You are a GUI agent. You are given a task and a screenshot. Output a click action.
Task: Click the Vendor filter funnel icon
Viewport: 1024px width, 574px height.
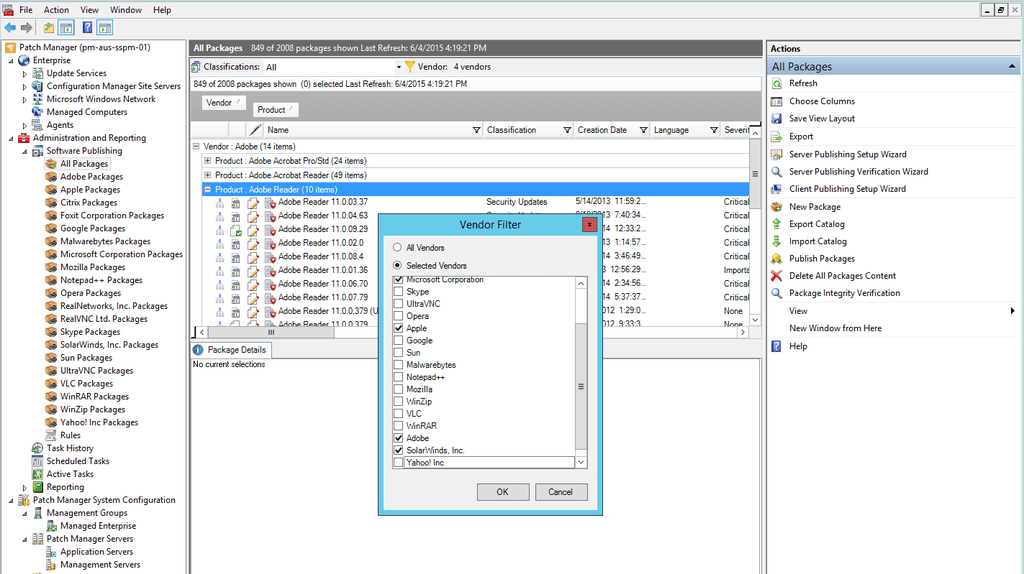point(409,67)
